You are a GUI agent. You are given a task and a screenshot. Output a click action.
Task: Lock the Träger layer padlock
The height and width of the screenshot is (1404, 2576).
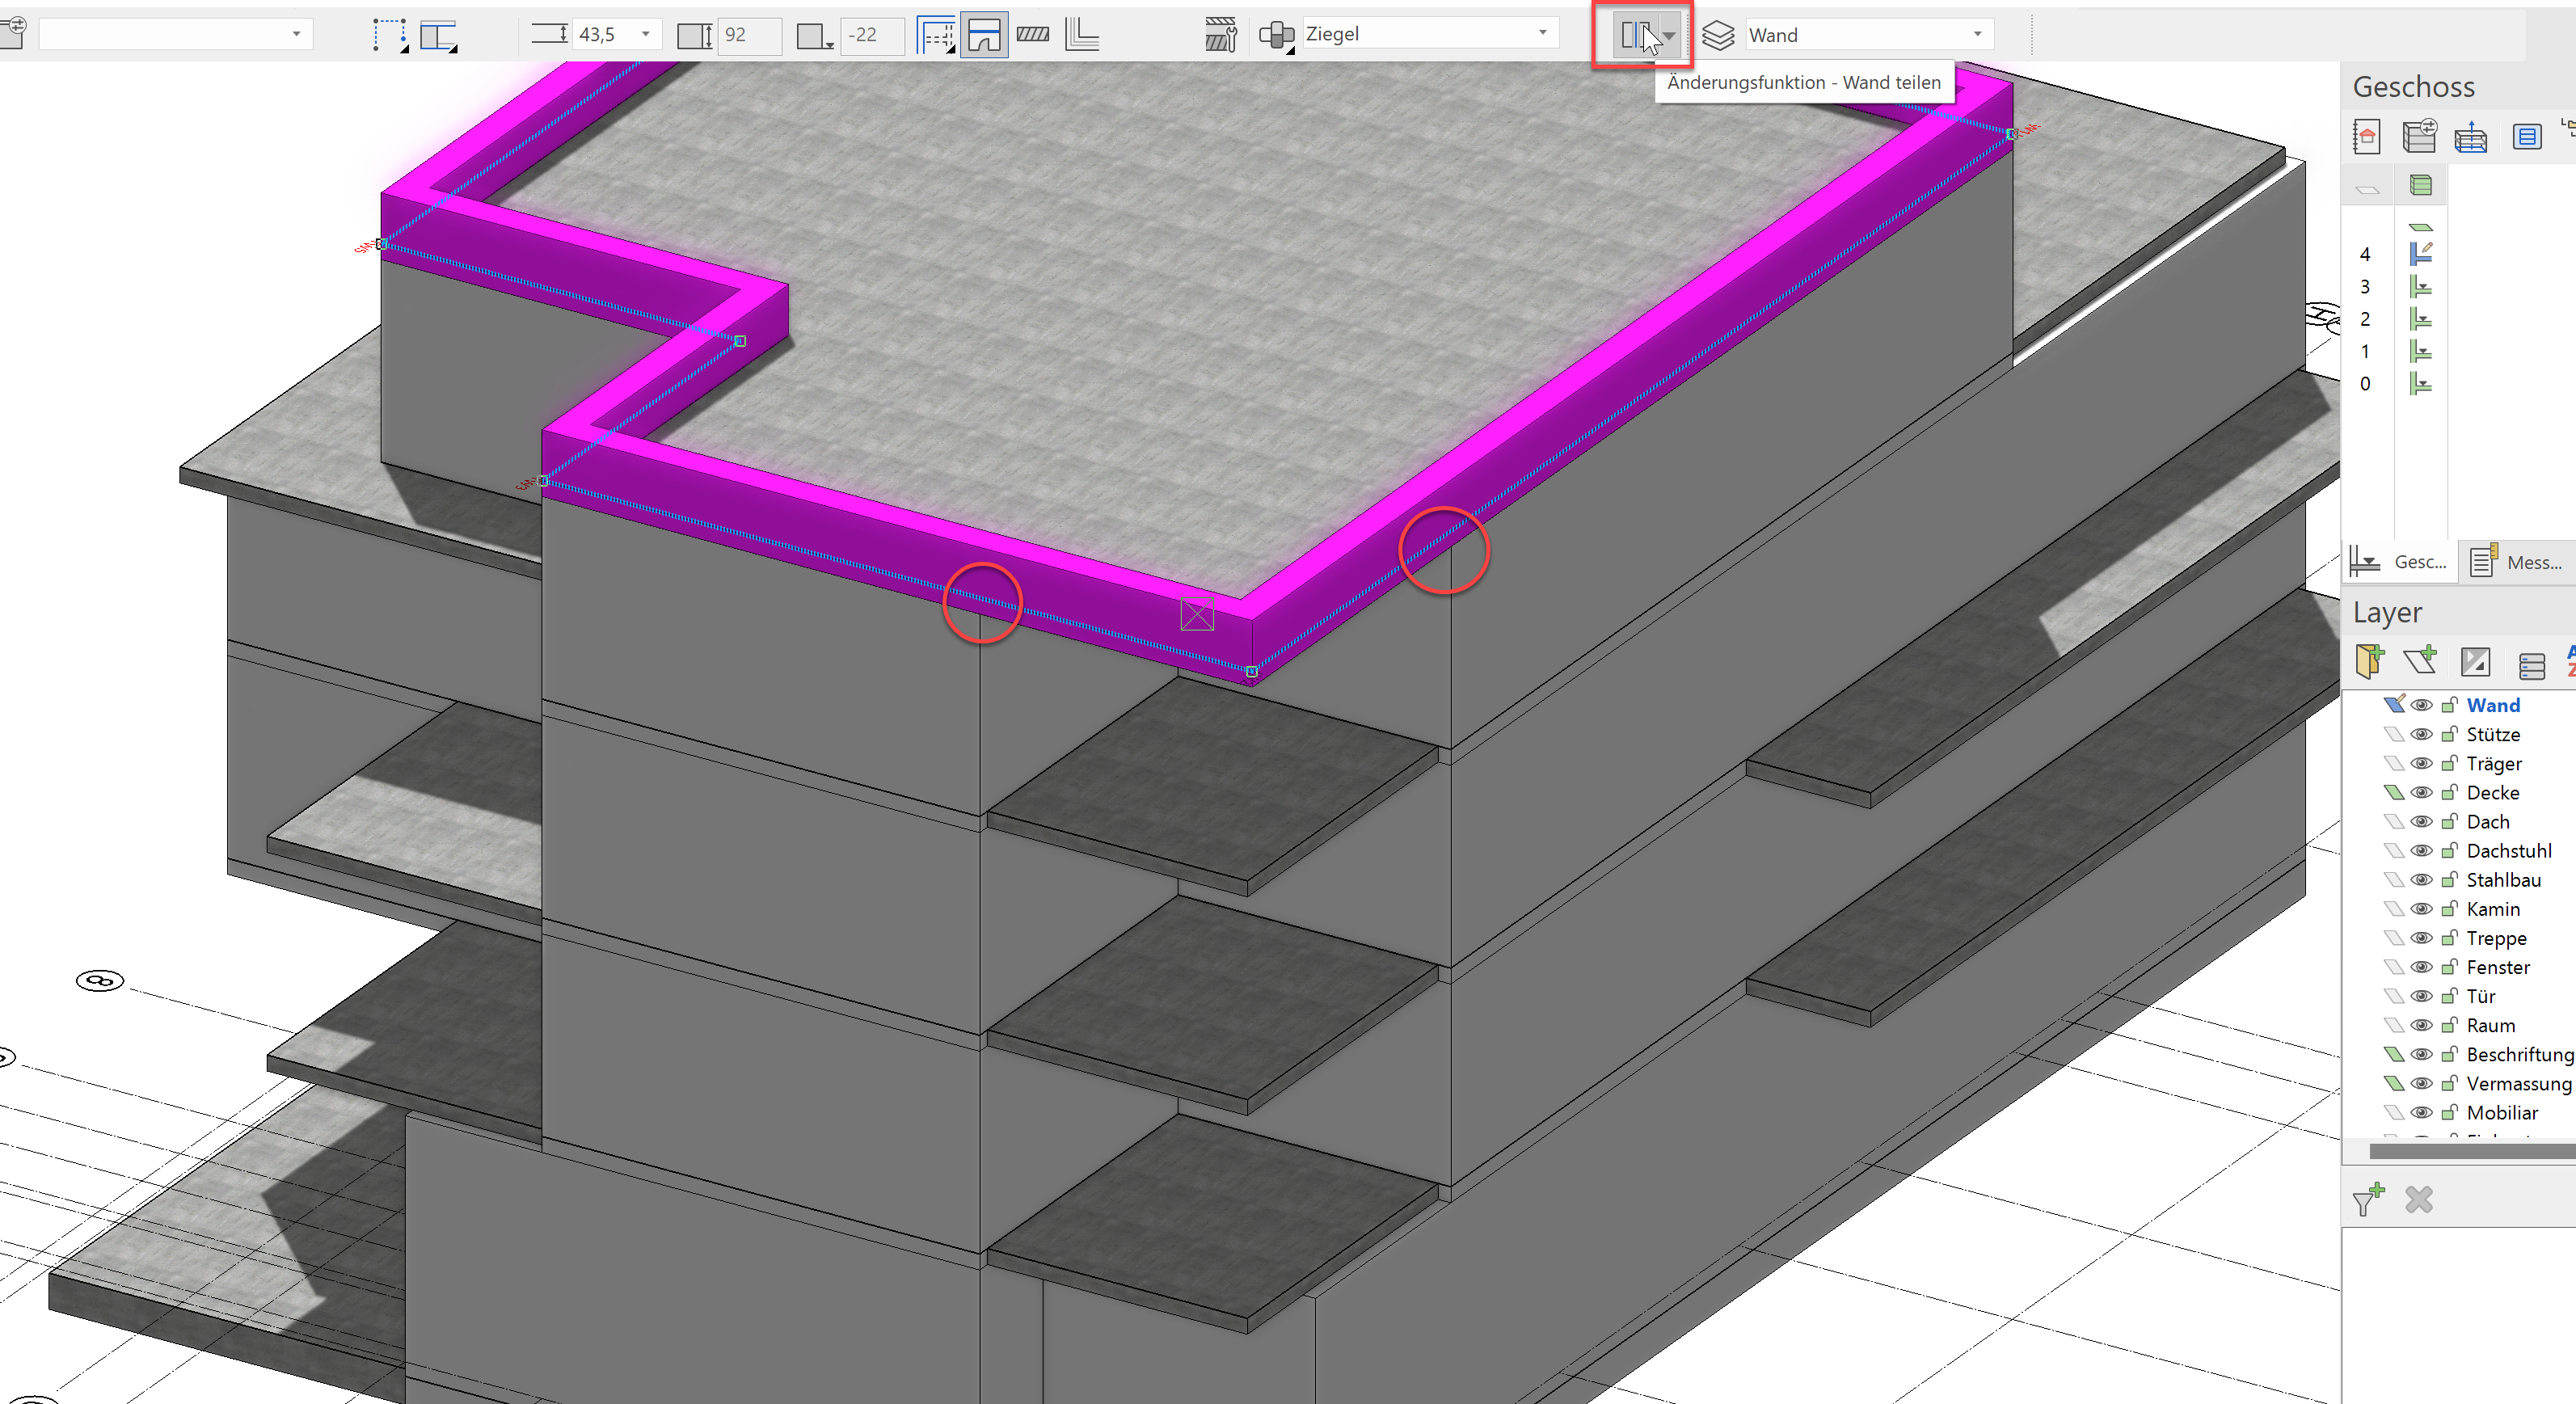(2449, 763)
